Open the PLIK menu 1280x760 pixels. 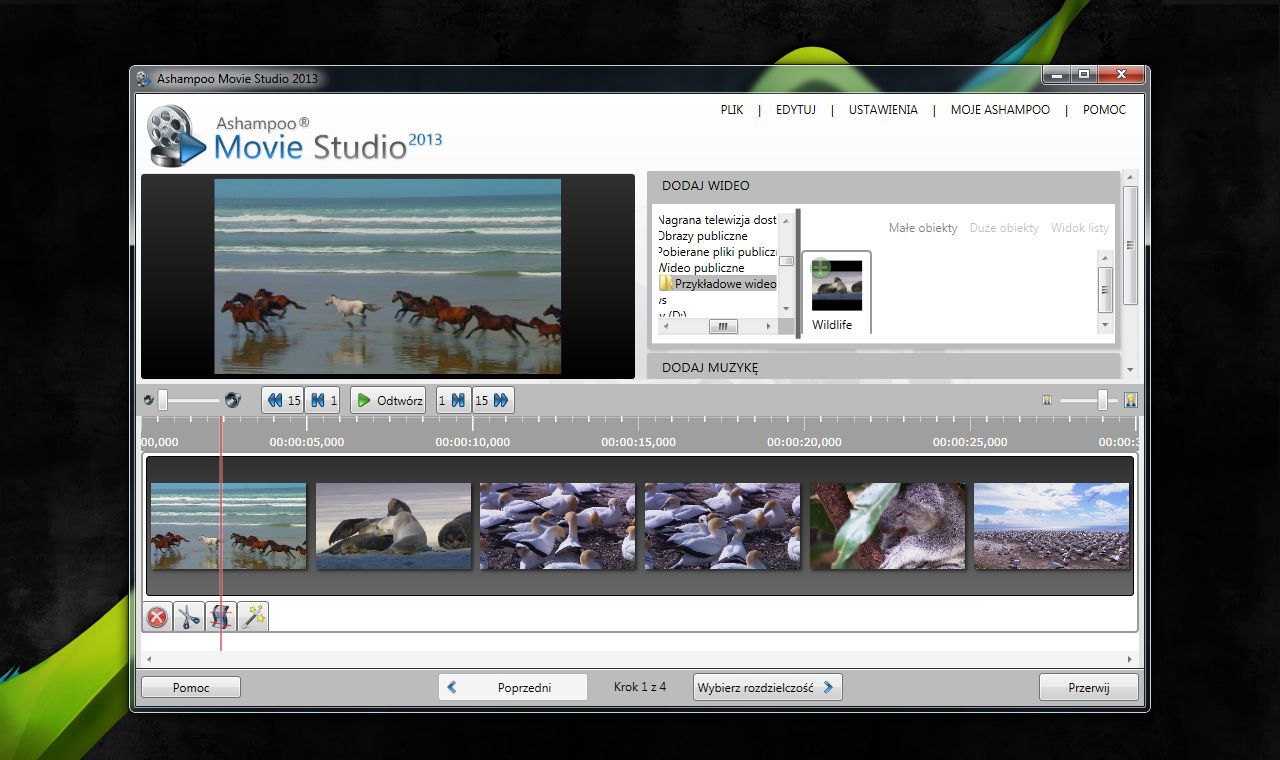(x=732, y=110)
